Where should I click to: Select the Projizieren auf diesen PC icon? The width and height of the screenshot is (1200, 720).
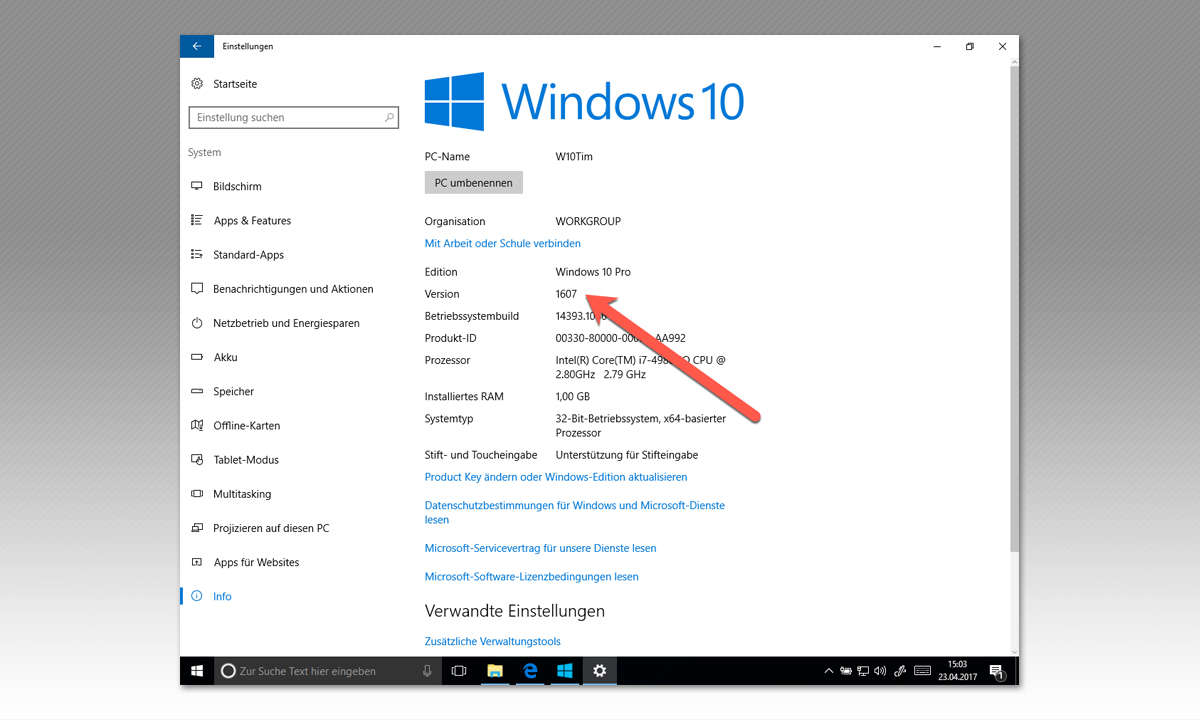(197, 528)
